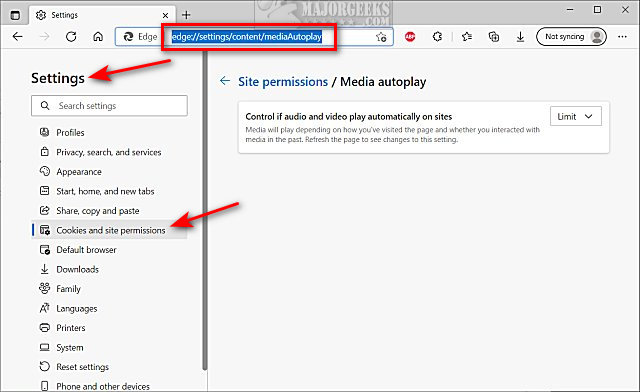Open Printers settings section
This screenshot has height=392, width=640.
tap(109, 328)
